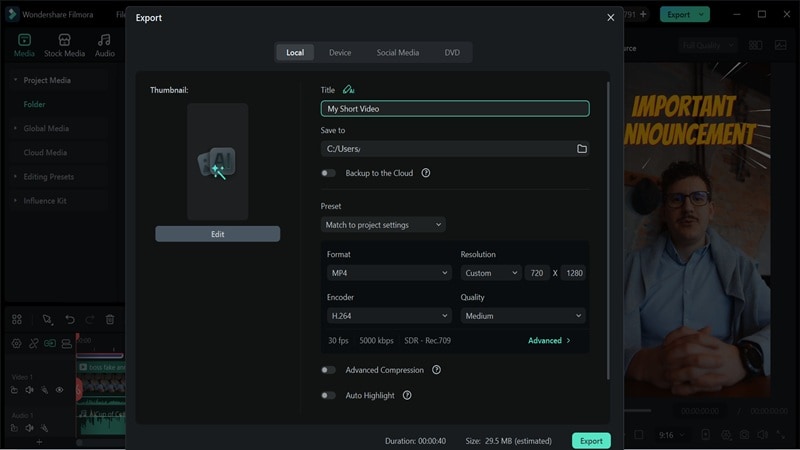Open the Save to folder browser icon
The height and width of the screenshot is (450, 800).
[582, 149]
